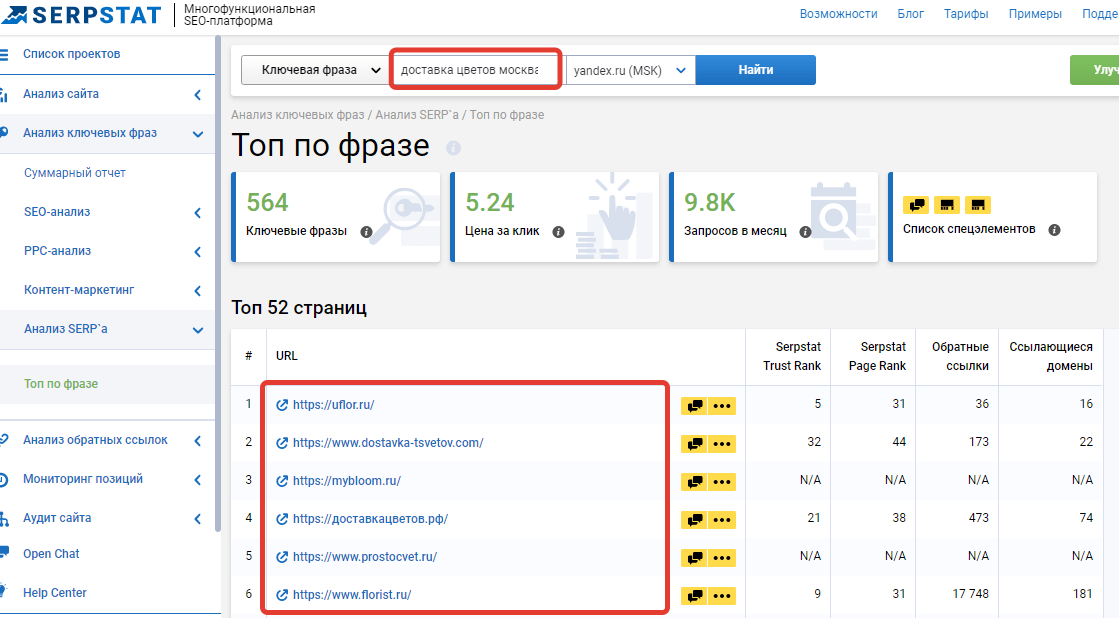1119x620 pixels.
Task: Click the yellow chat icon in dostavka-tsvetov.com row
Action: point(694,444)
